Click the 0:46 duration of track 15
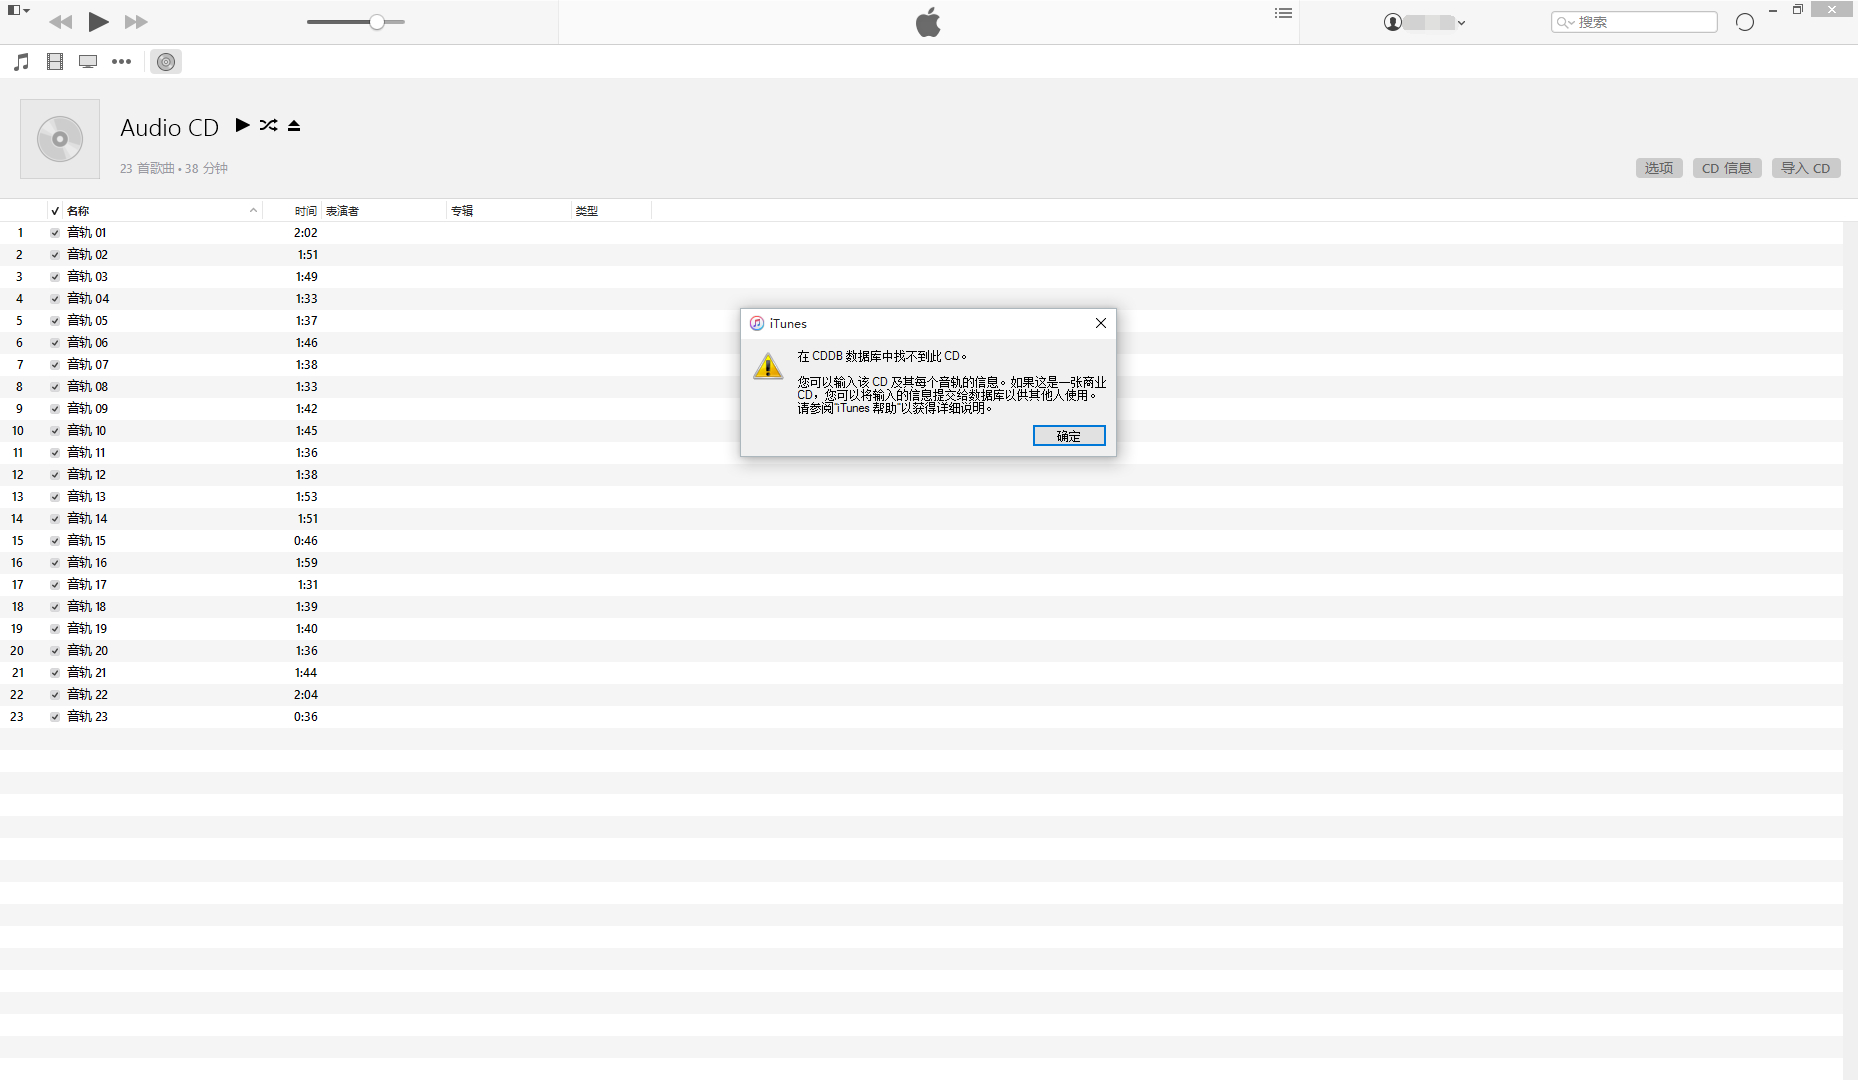 coord(306,541)
